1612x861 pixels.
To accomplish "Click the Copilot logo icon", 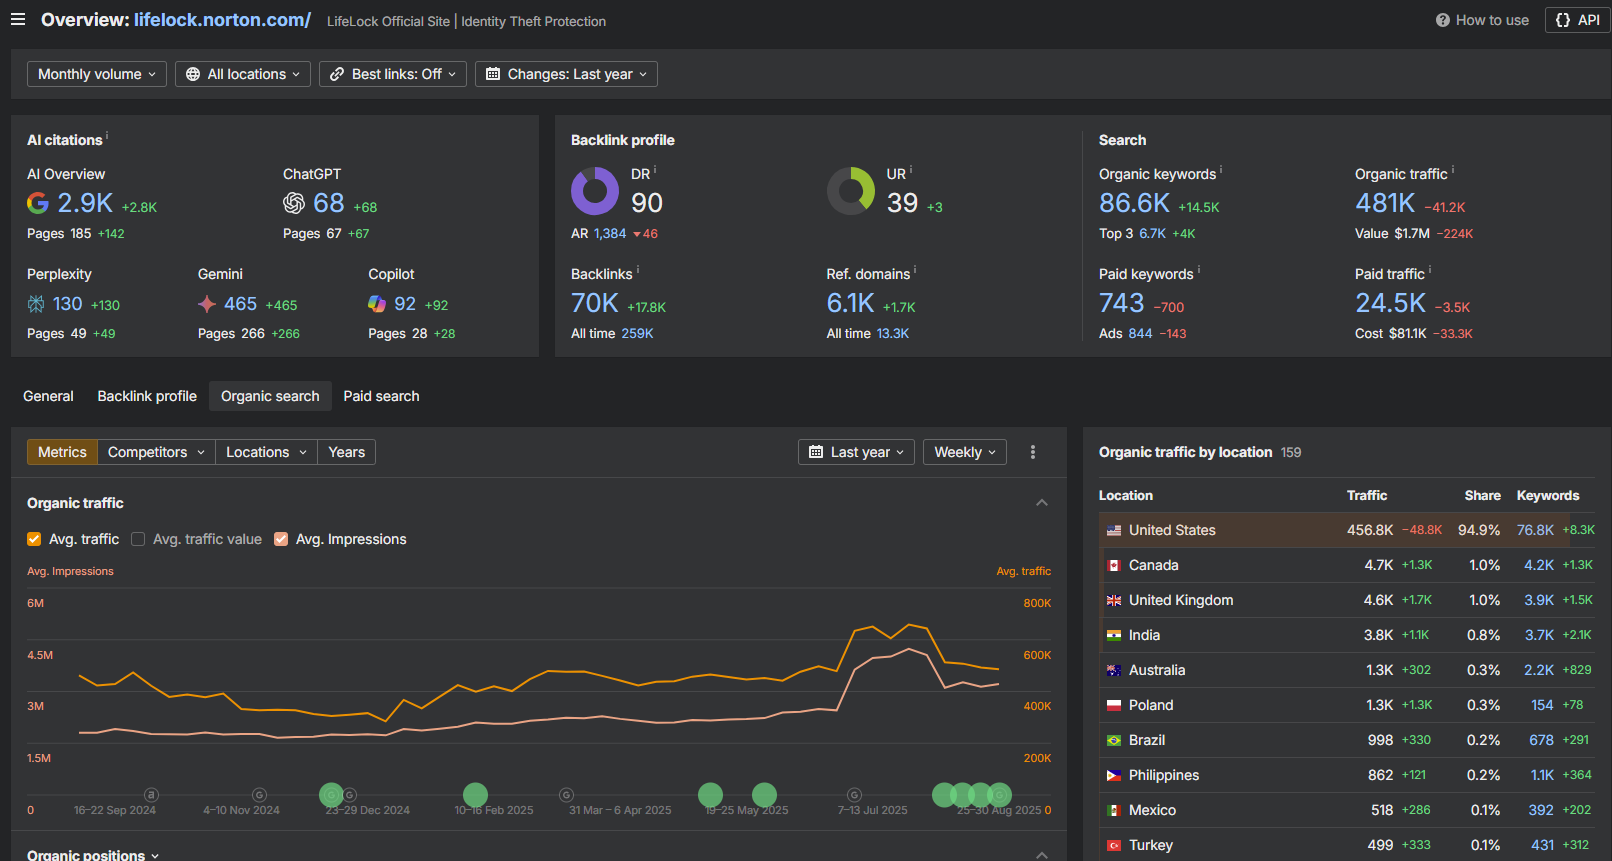I will (x=377, y=304).
